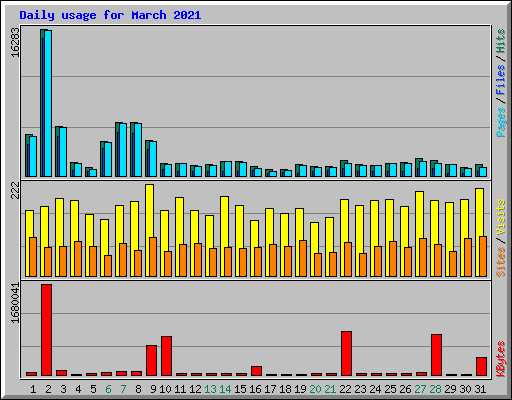Click the day 28 KBytes red bar
Viewport: 512px width, 400px height.
[436, 355]
